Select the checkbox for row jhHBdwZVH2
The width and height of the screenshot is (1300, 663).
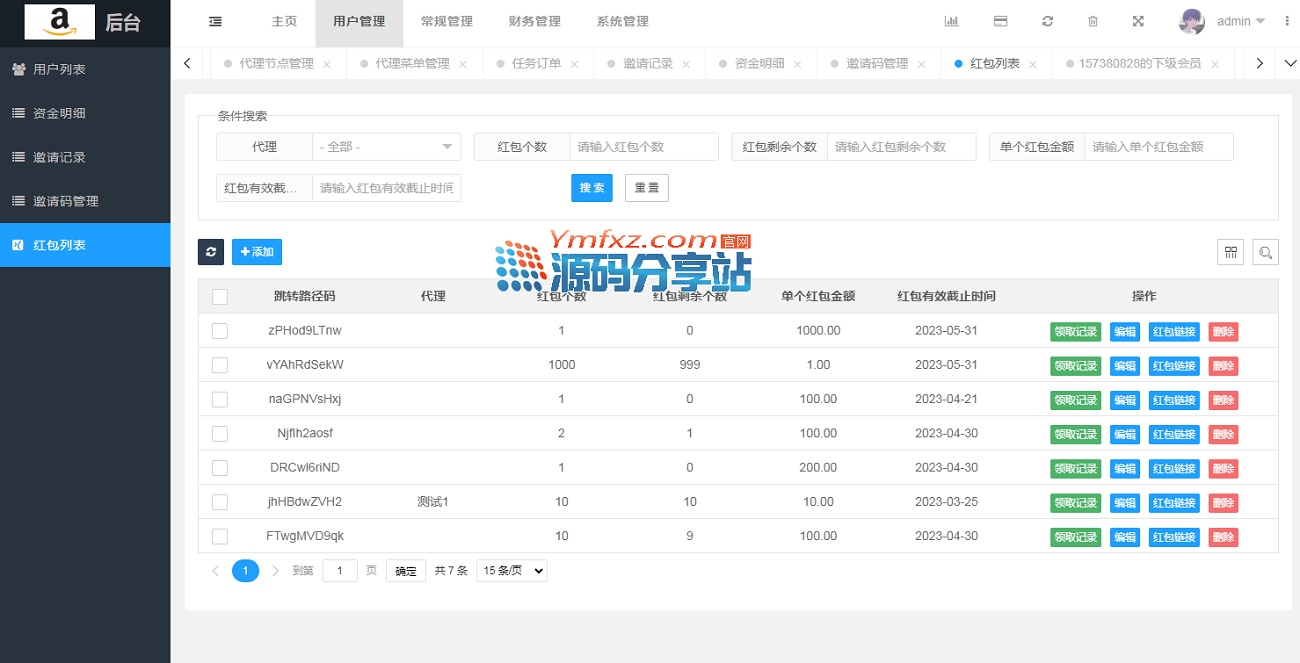[x=220, y=502]
